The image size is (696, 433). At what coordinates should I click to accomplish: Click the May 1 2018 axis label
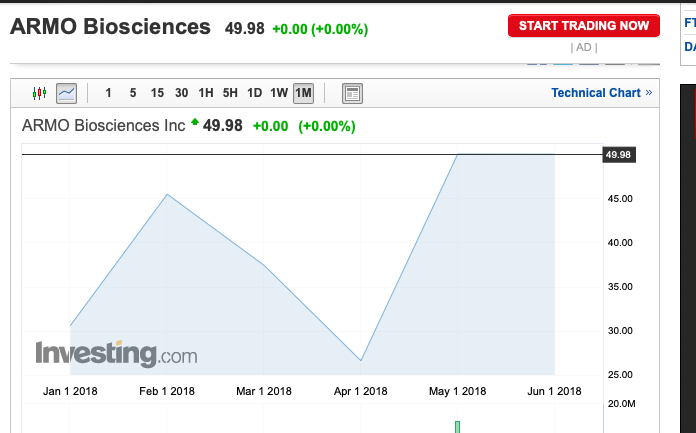click(457, 391)
